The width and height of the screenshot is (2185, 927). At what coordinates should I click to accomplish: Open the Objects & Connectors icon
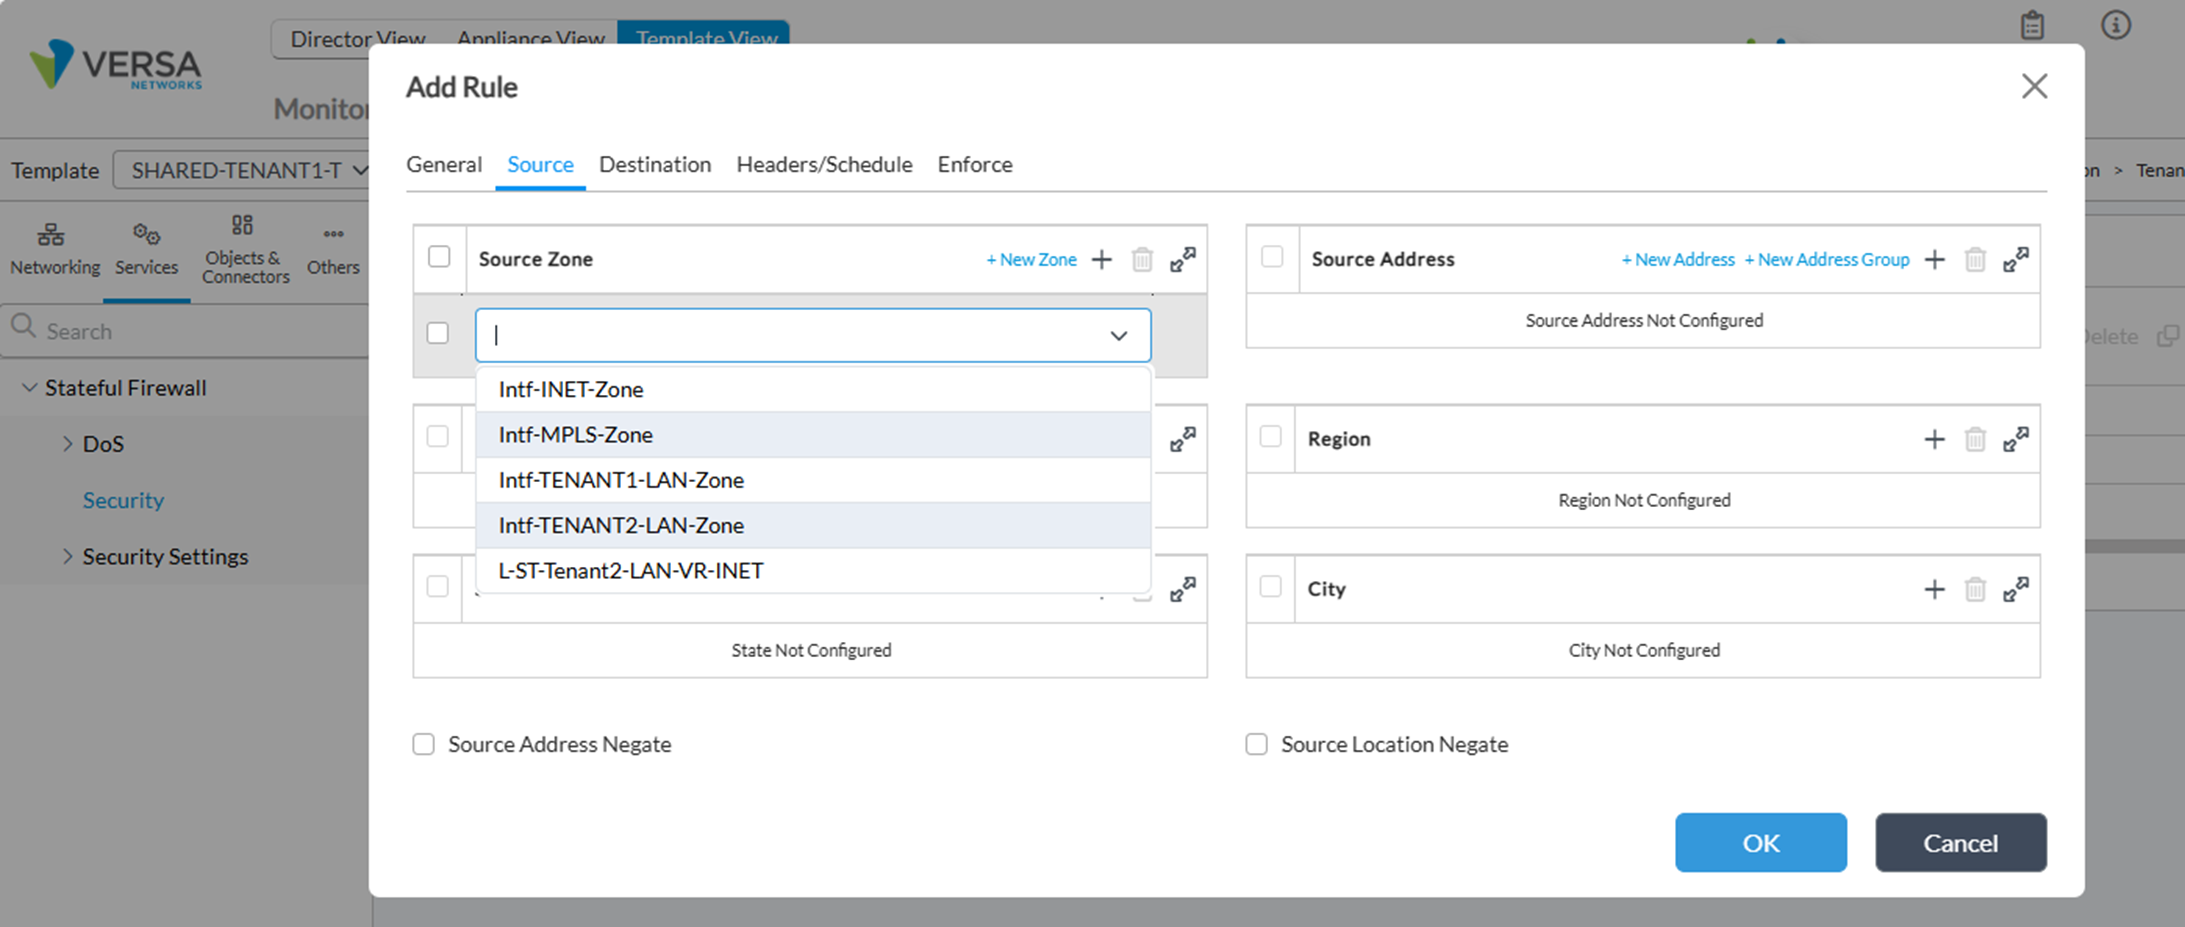243,225
